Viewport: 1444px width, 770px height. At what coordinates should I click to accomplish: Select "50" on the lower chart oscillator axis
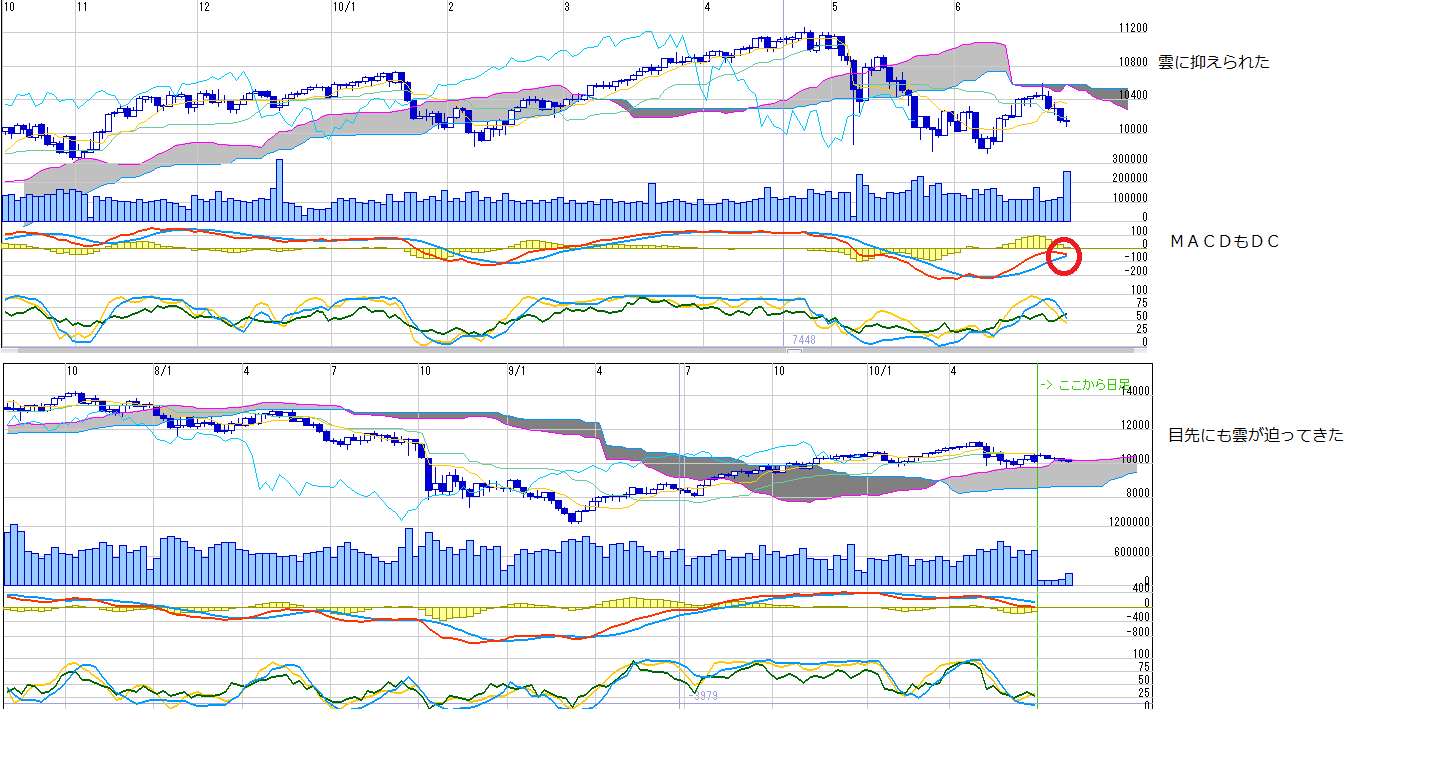point(1146,679)
